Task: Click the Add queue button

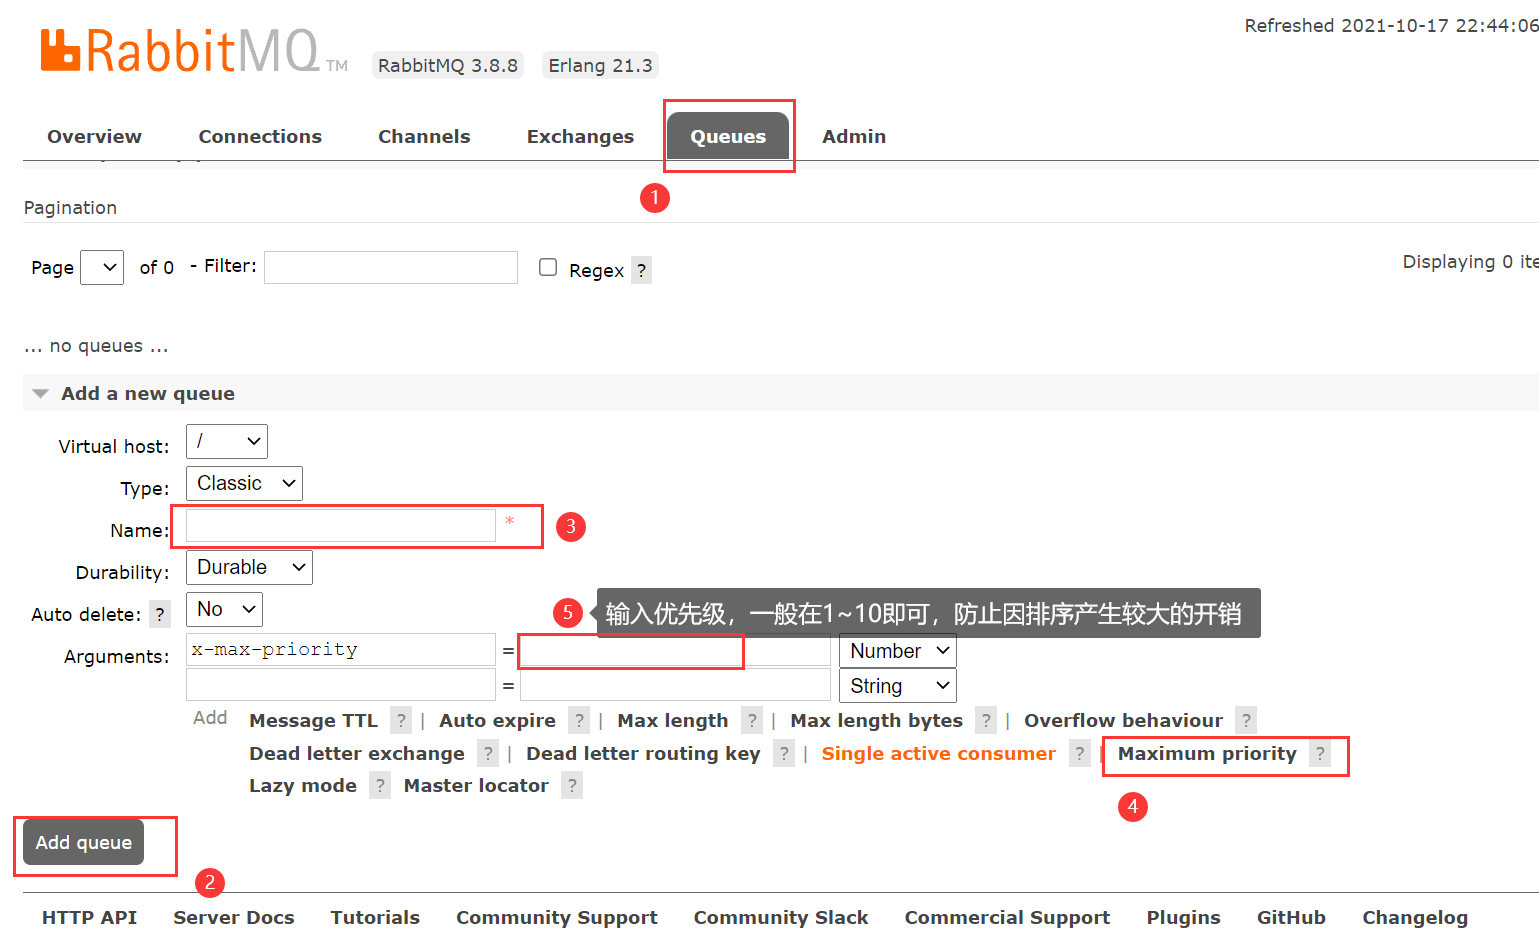Action: point(84,842)
